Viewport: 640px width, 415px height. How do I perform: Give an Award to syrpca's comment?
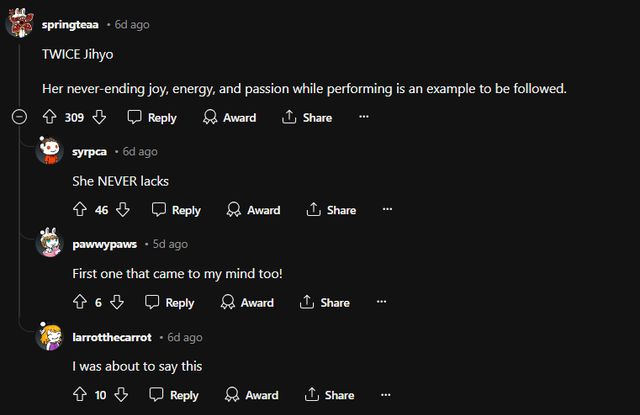[253, 210]
